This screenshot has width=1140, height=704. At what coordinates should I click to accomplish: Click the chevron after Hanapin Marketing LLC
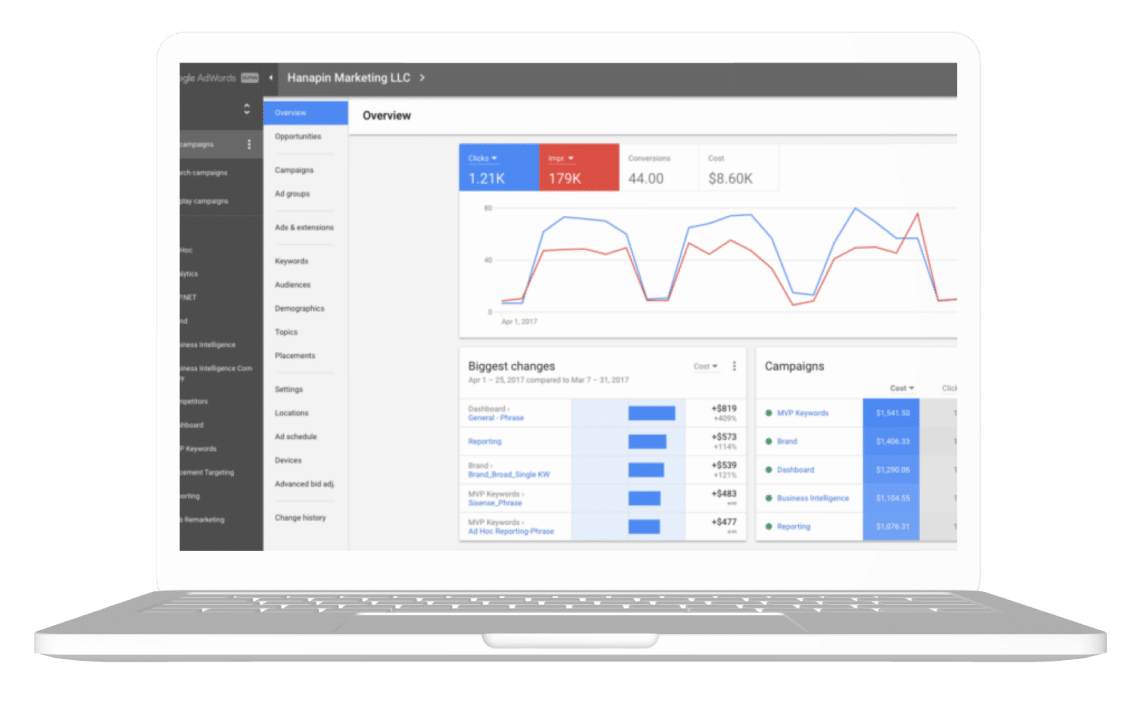point(422,78)
